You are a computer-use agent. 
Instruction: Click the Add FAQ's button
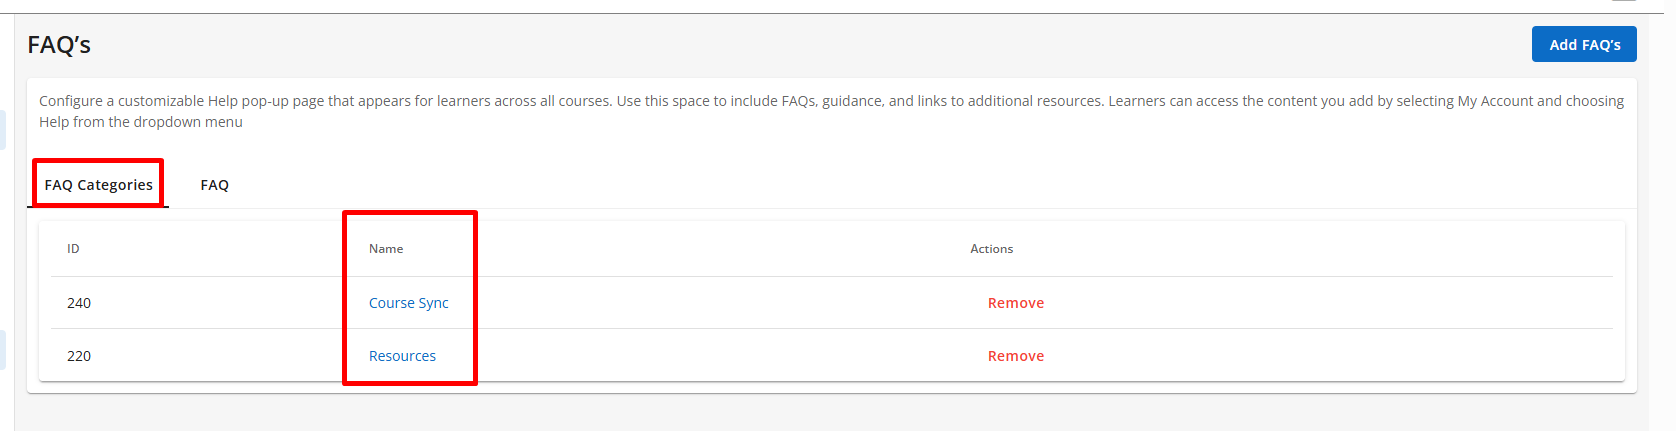click(x=1584, y=45)
